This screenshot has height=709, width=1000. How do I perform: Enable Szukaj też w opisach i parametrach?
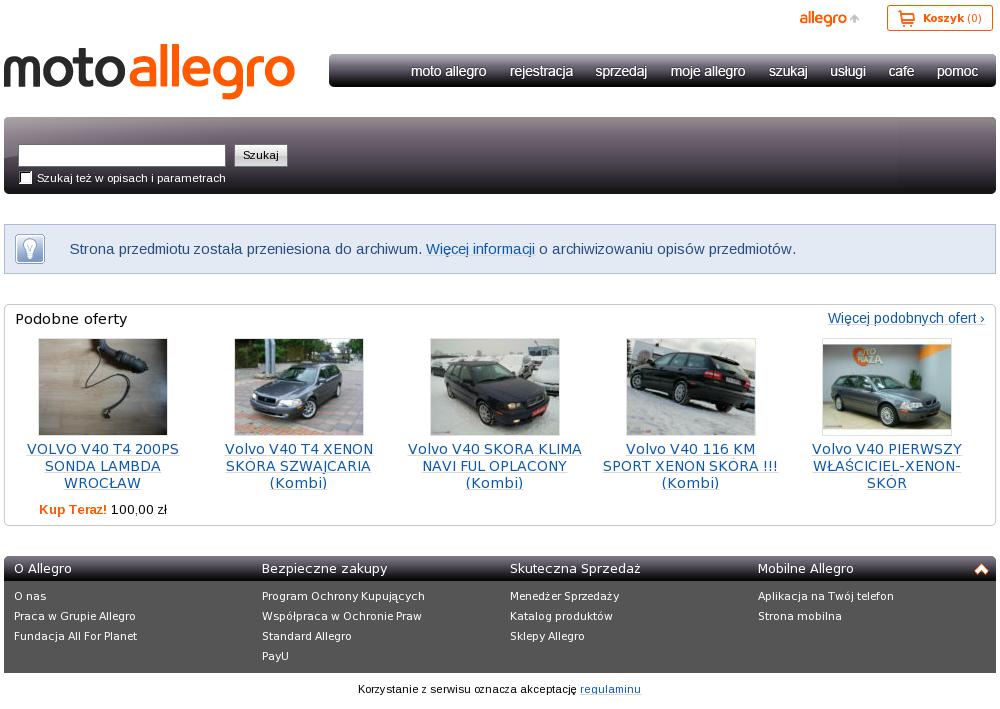tap(26, 178)
